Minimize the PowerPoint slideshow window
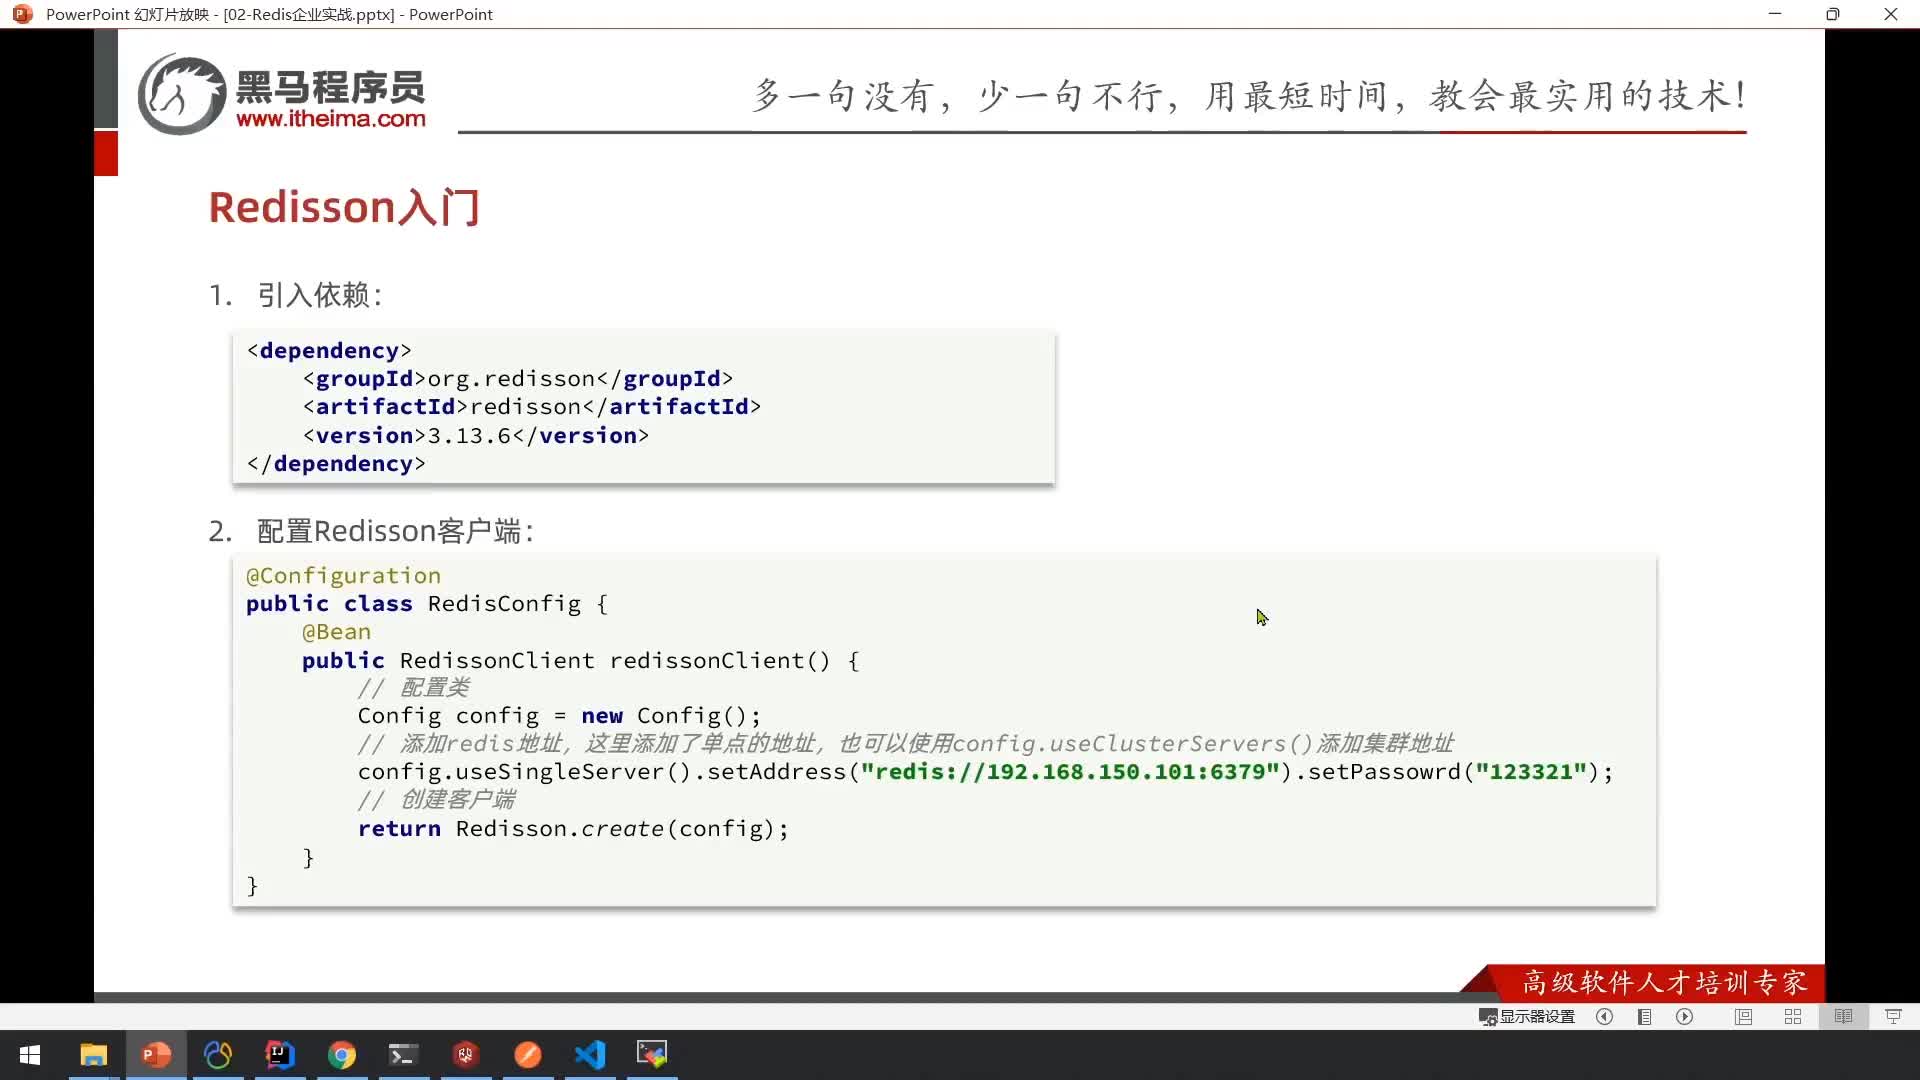The height and width of the screenshot is (1080, 1920). click(x=1775, y=14)
